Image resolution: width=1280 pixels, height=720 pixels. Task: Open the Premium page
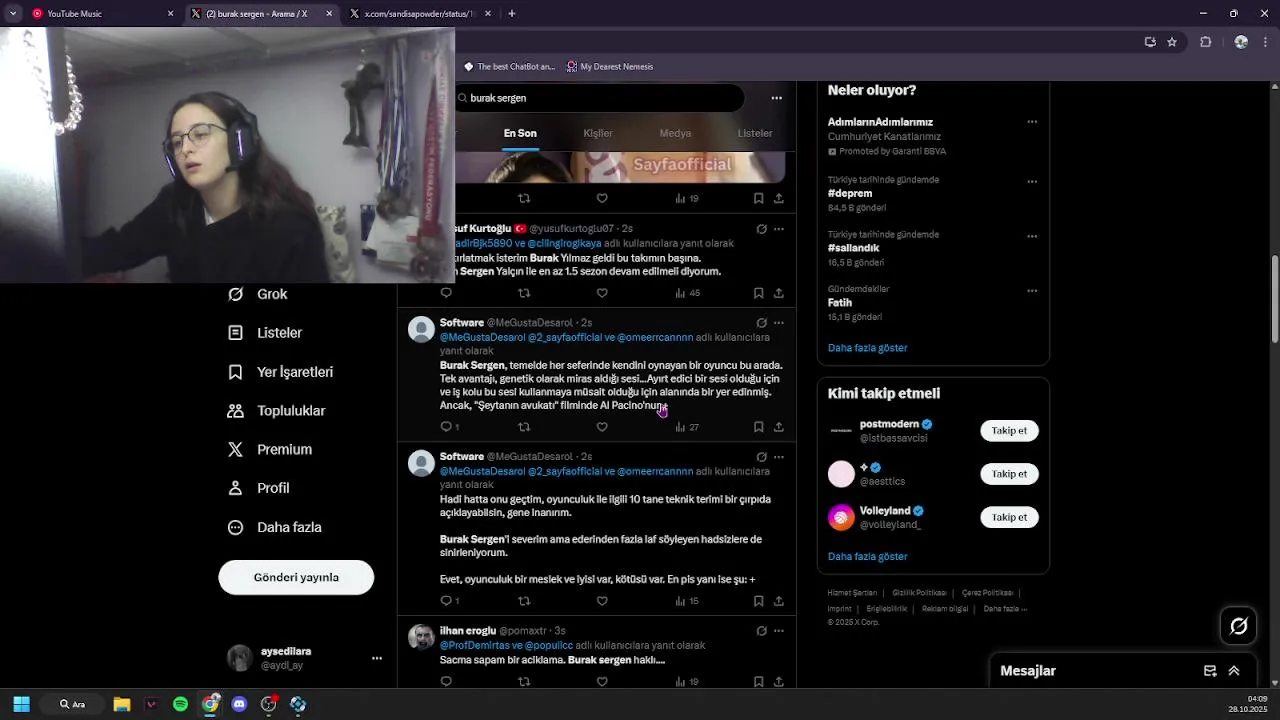coord(270,450)
